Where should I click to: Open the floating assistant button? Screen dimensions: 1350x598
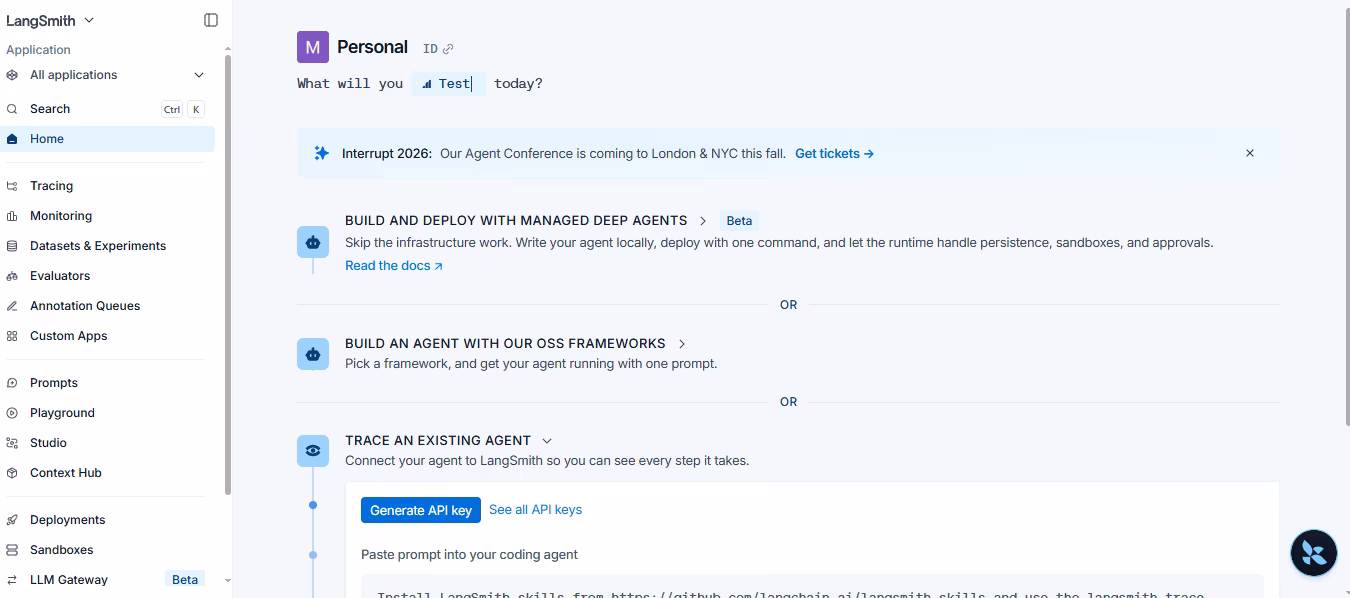1314,553
